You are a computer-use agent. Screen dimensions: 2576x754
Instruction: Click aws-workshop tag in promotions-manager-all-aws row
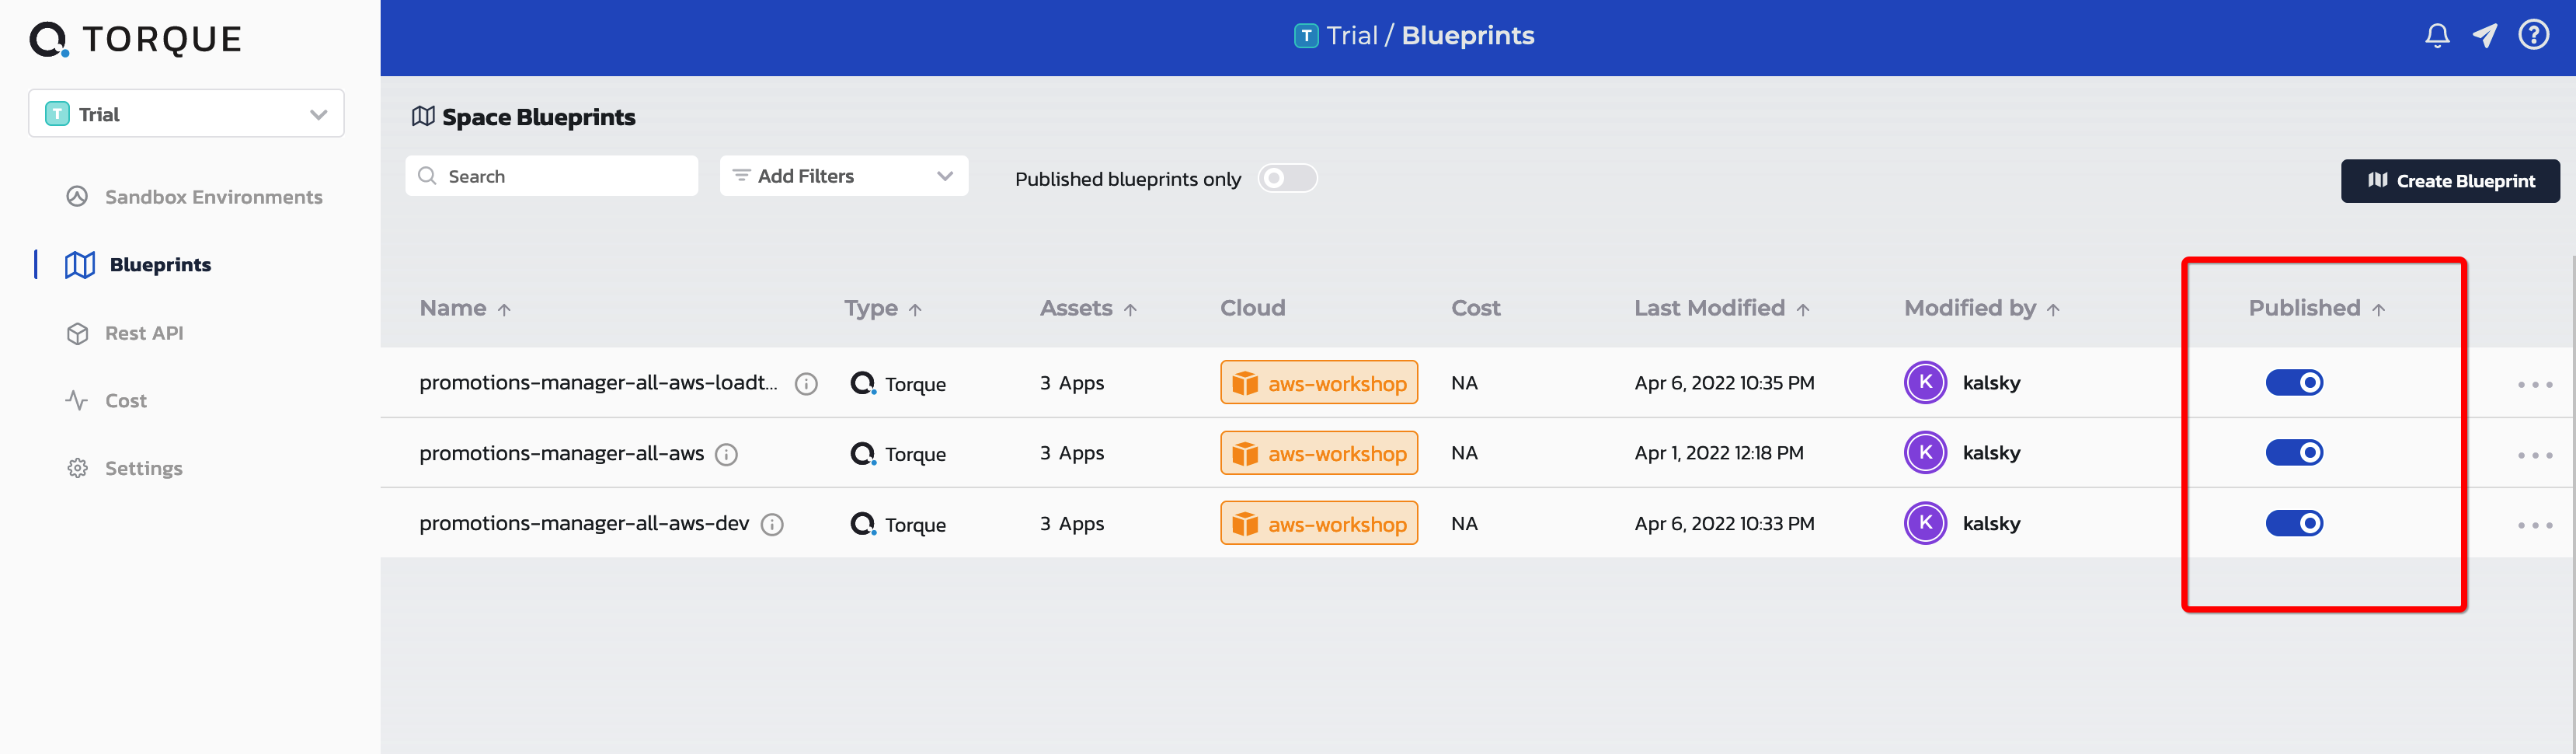[x=1319, y=453]
